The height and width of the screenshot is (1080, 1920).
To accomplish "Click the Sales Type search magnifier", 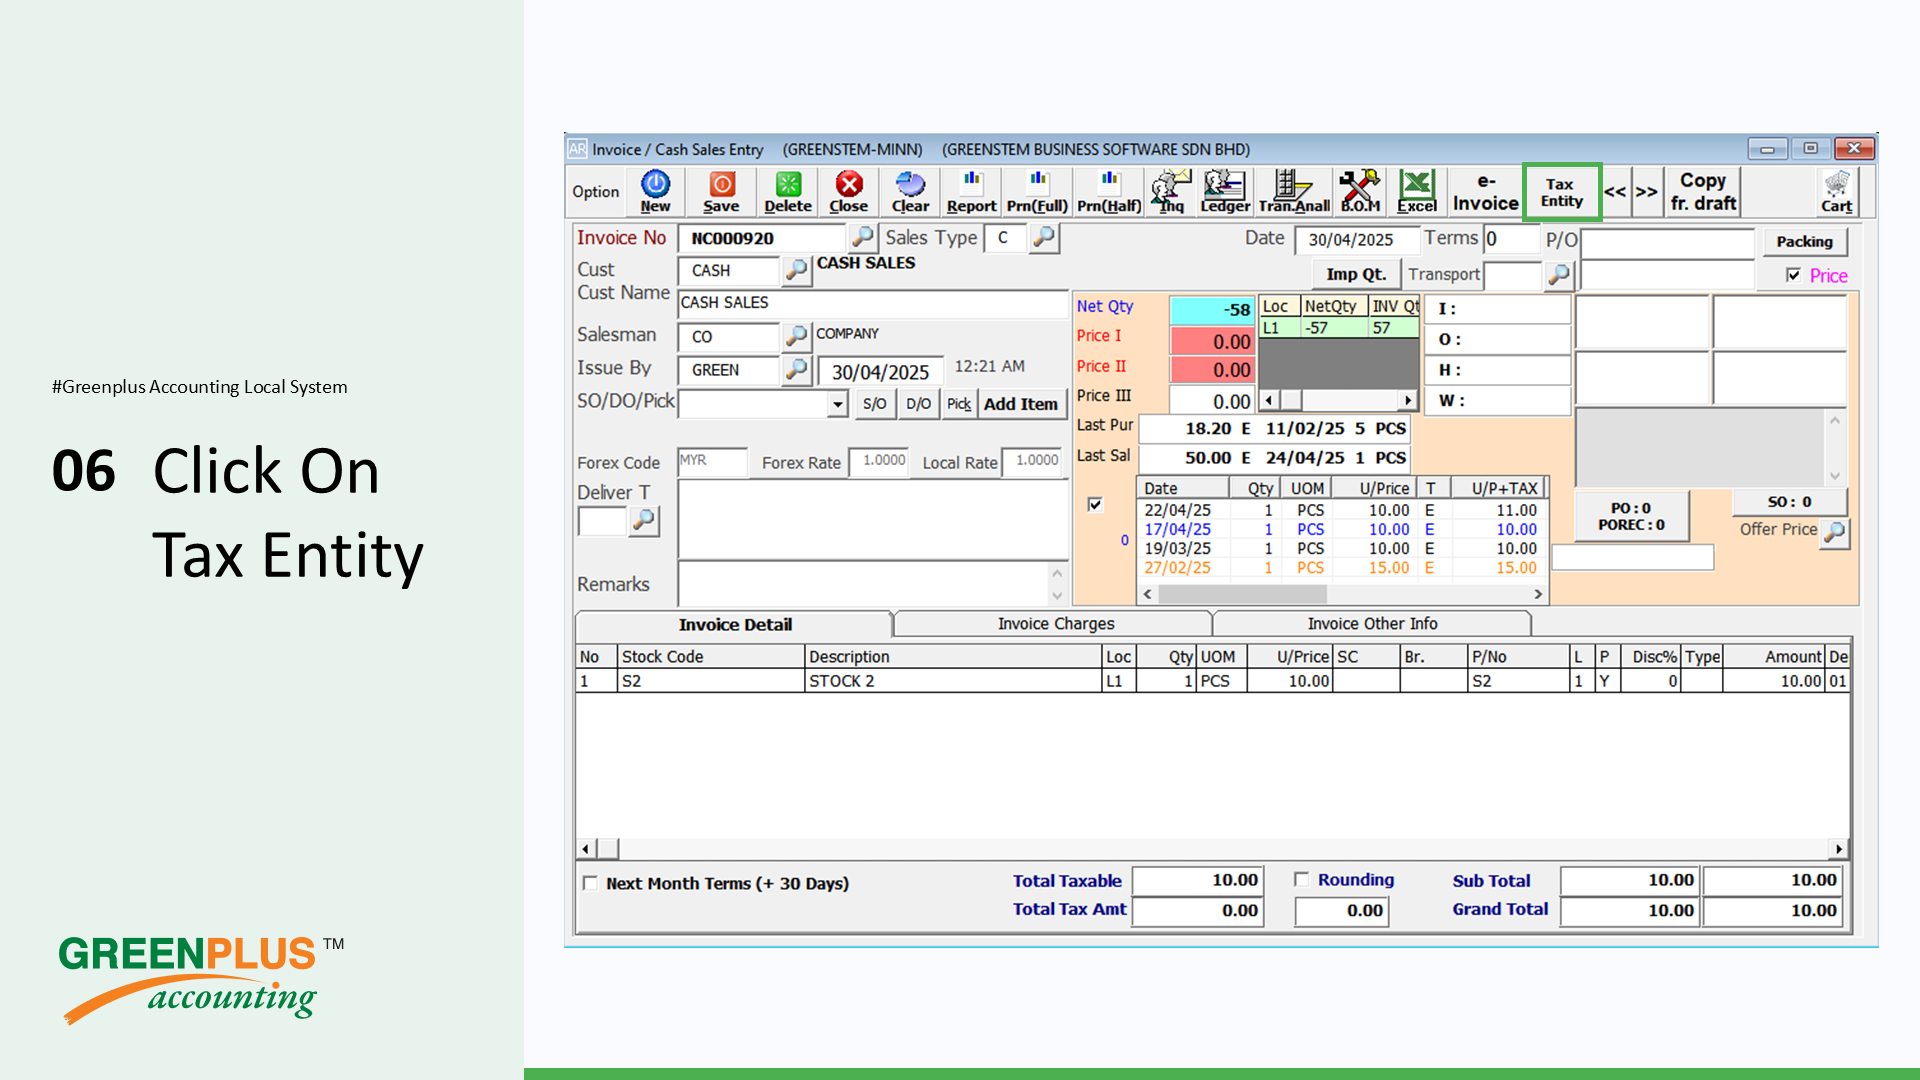I will pyautogui.click(x=1044, y=238).
